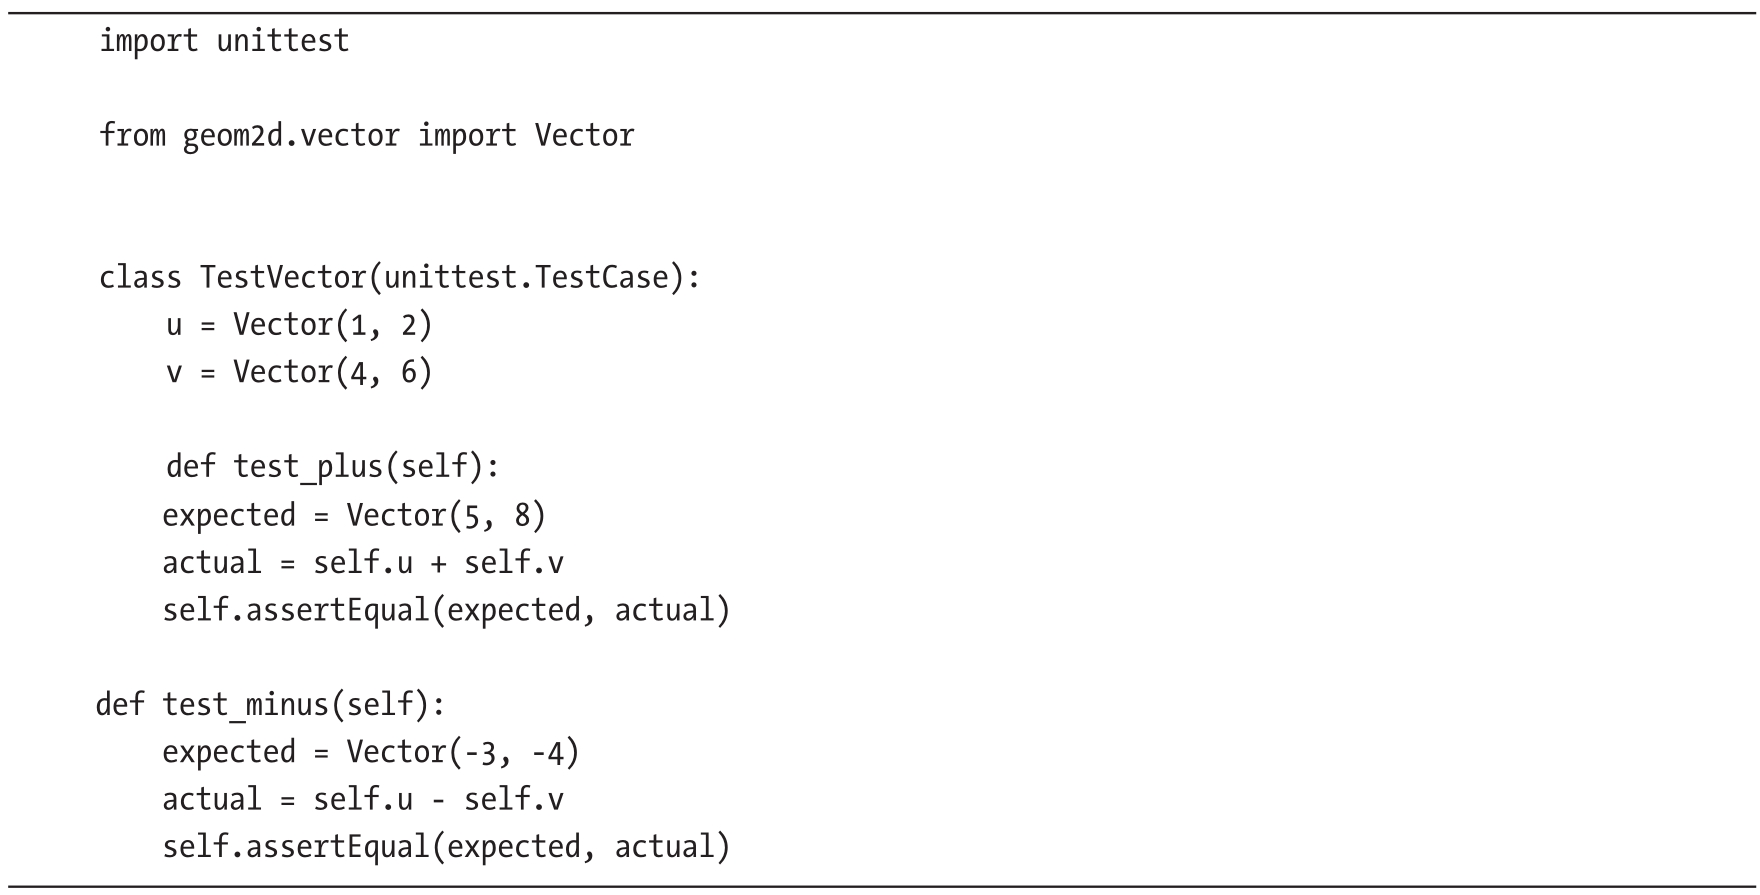1760x895 pixels.
Task: Click the method name test_minus
Action: point(245,704)
